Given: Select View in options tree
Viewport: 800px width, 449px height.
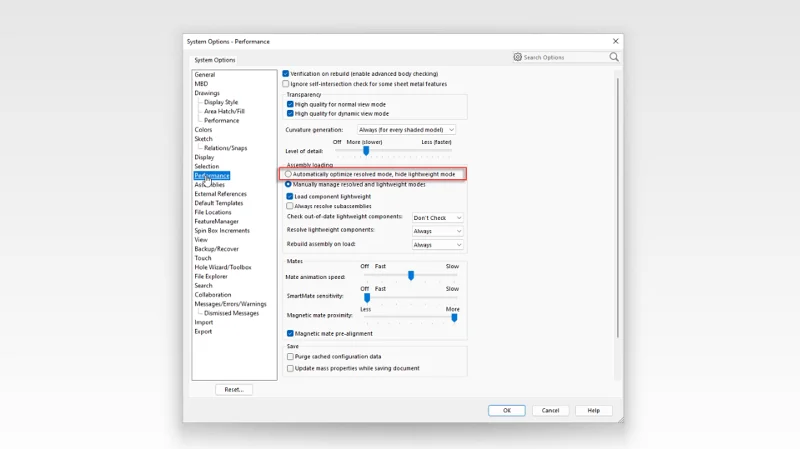Looking at the screenshot, I should (201, 240).
